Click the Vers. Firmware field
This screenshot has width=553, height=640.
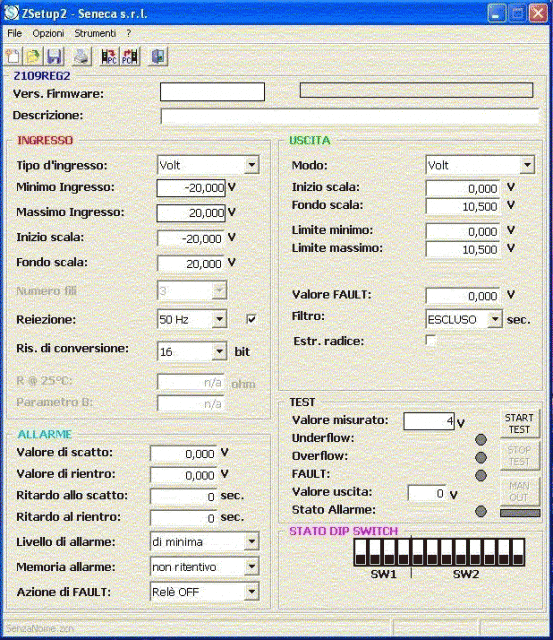pos(212,92)
